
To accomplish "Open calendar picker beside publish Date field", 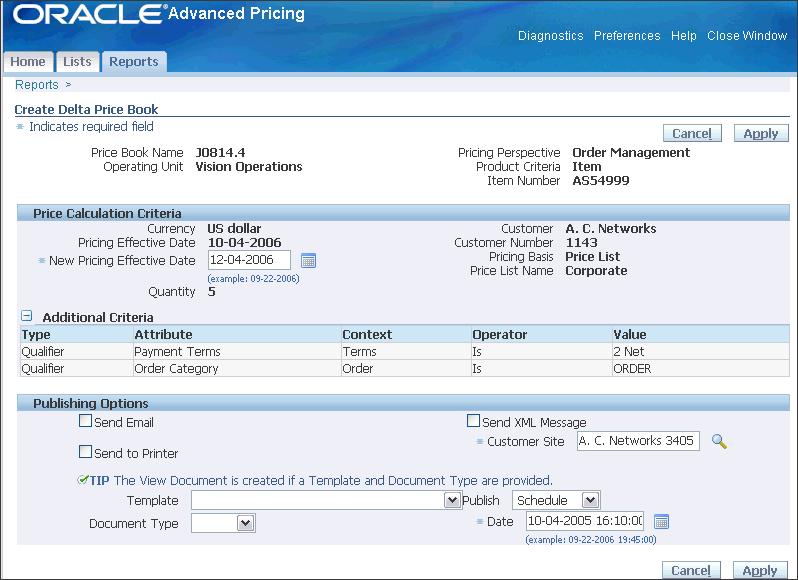I will click(661, 521).
